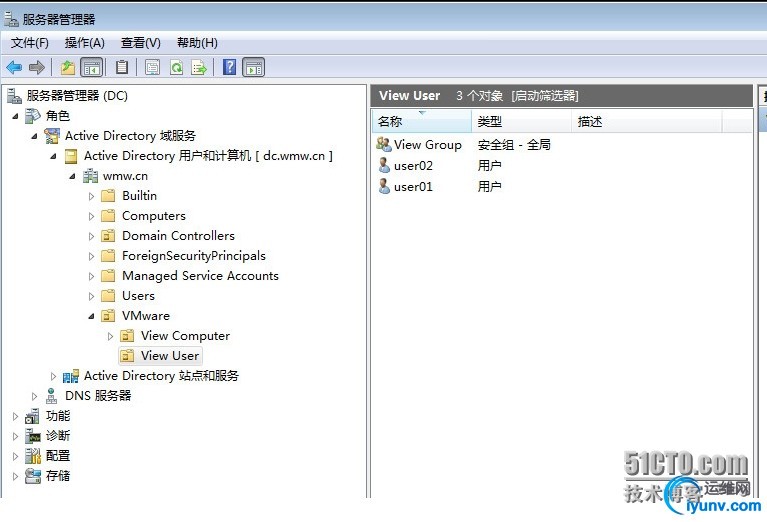
Task: Click the 存储 storage icon
Action: coord(33,476)
